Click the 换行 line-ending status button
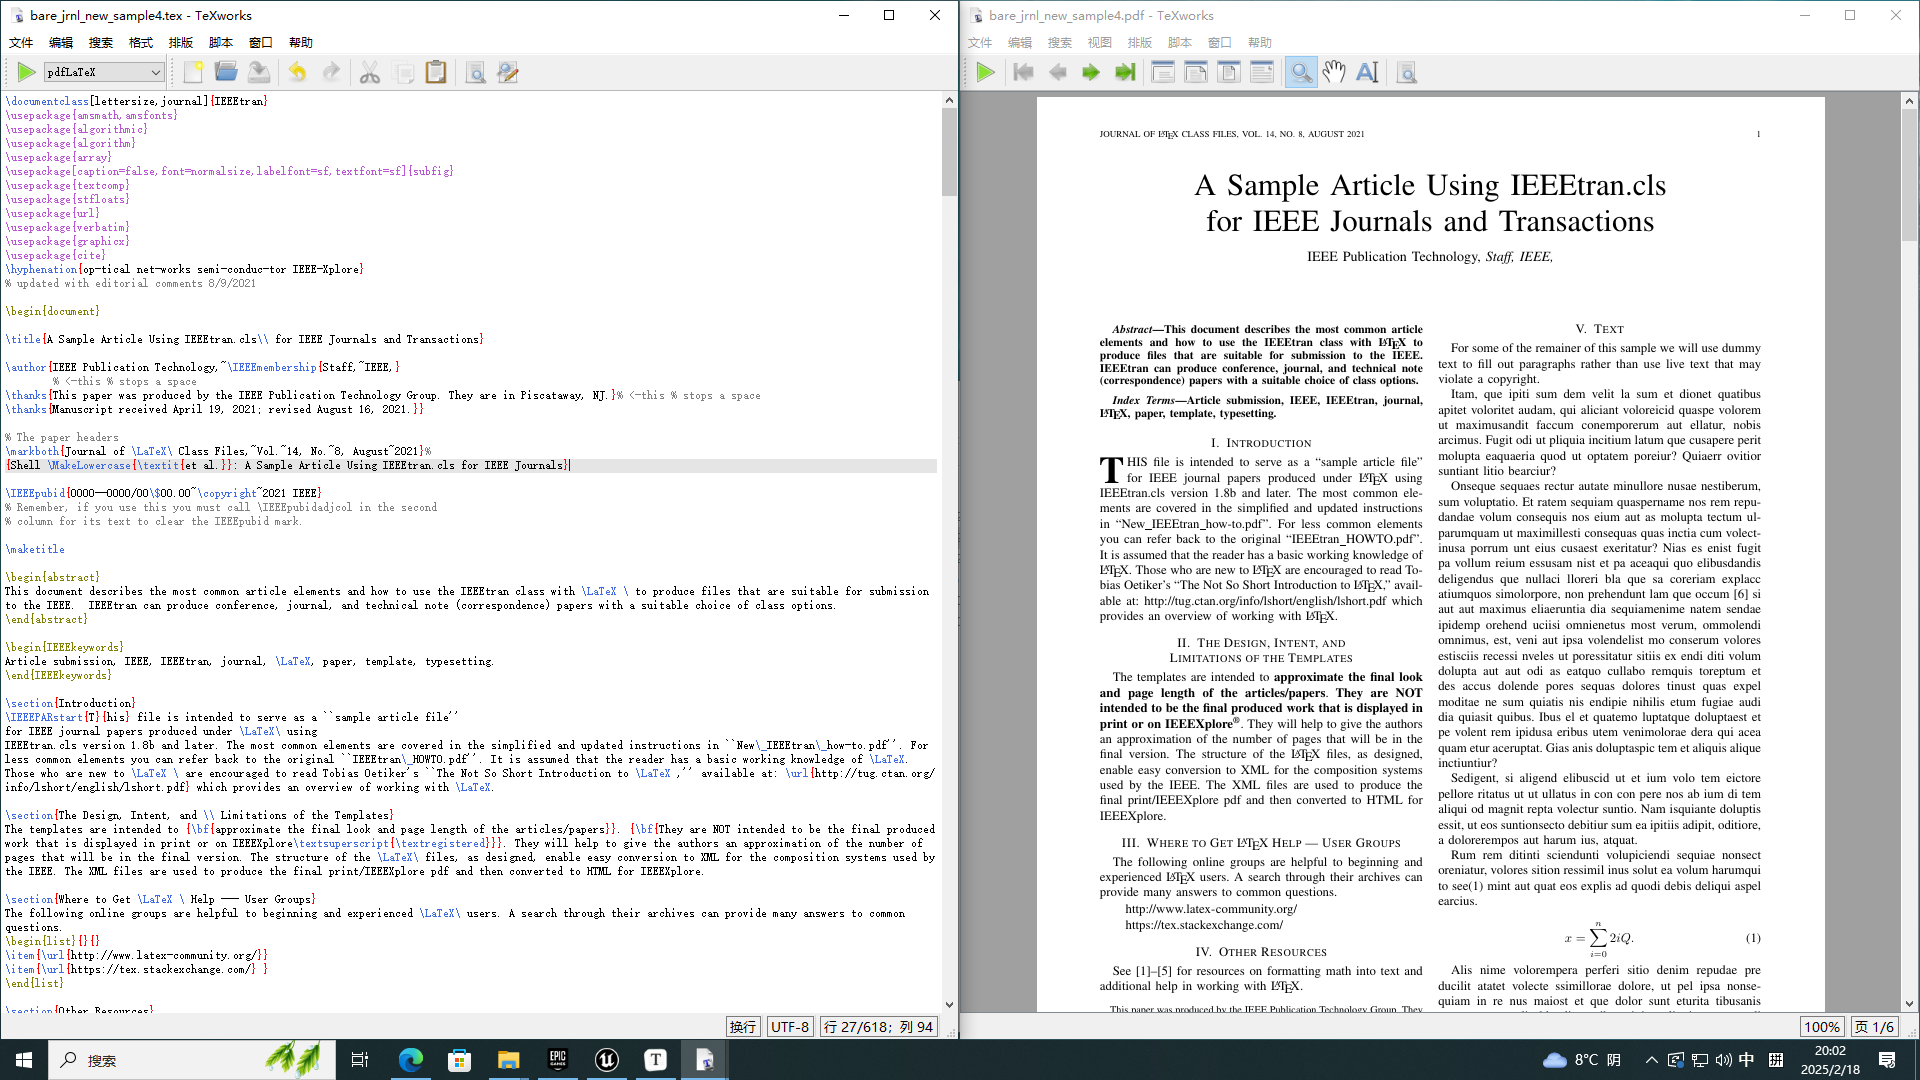 [x=743, y=1027]
